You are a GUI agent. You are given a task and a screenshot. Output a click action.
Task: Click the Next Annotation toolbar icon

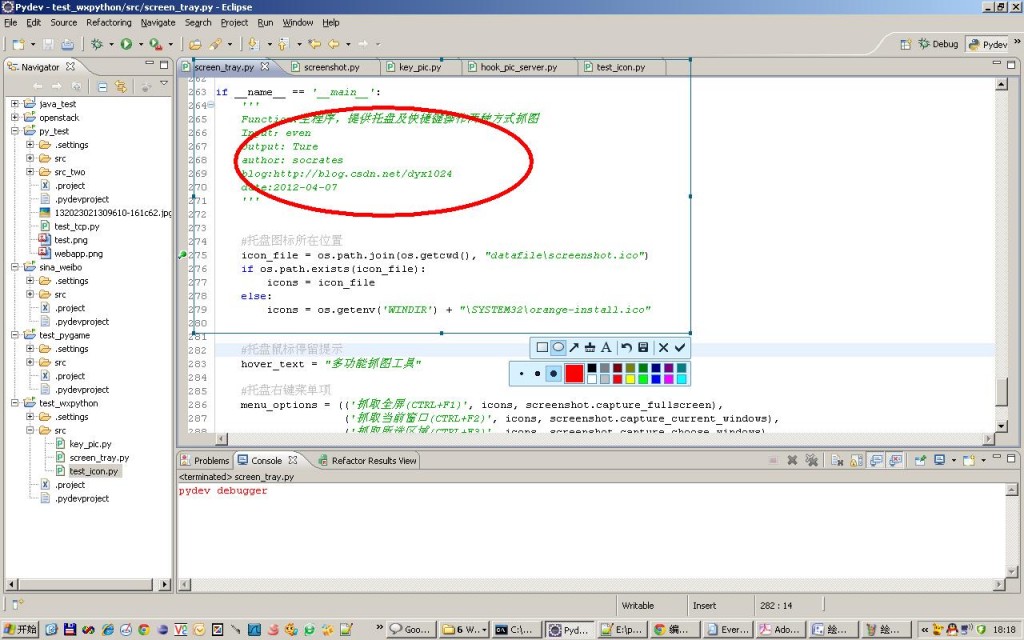(x=253, y=44)
